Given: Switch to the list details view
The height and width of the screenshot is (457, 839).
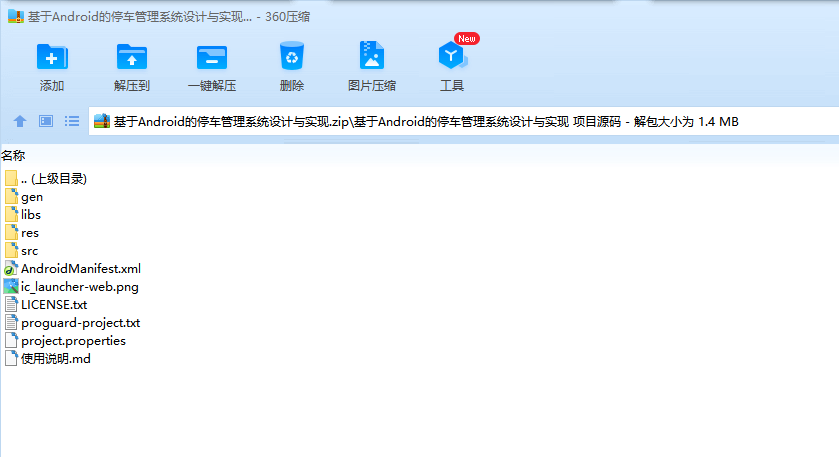Looking at the screenshot, I should pos(72,121).
